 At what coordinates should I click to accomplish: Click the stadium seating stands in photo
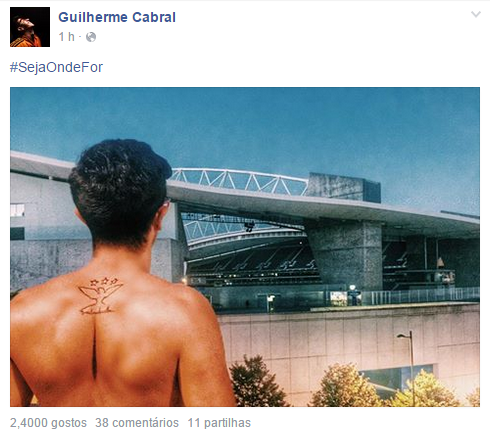[252, 260]
